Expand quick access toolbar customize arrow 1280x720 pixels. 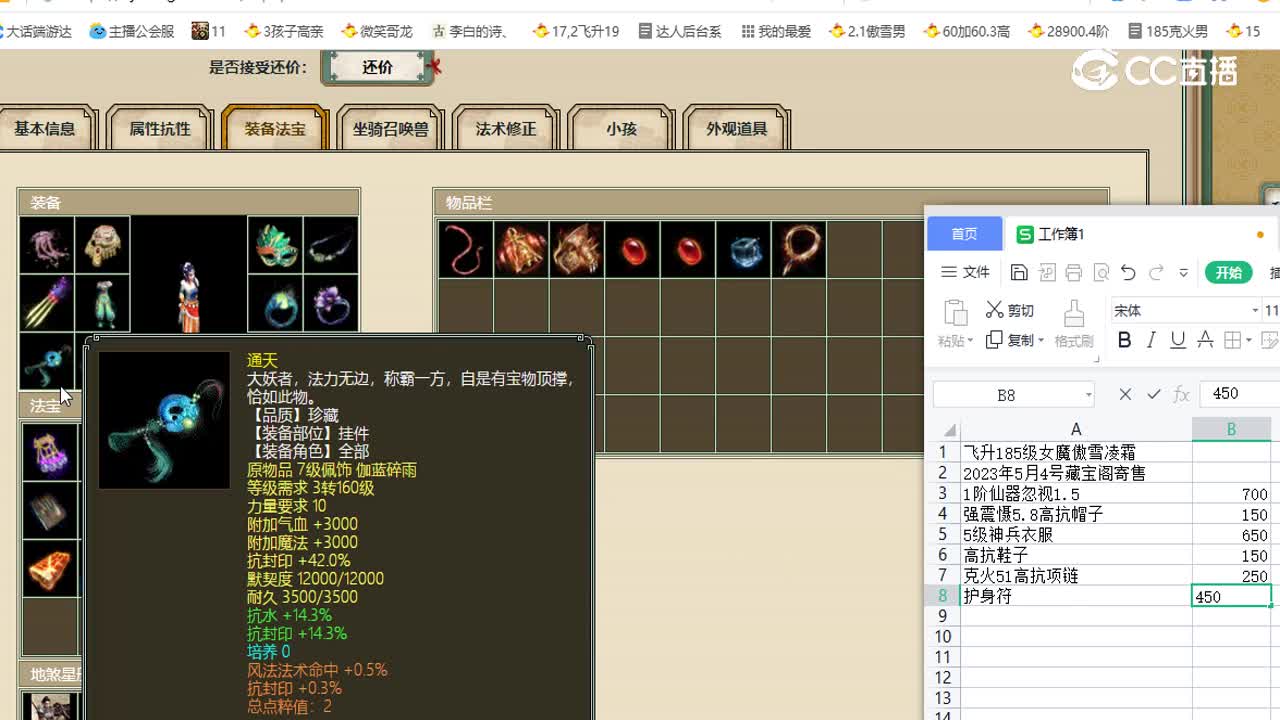click(x=1183, y=273)
